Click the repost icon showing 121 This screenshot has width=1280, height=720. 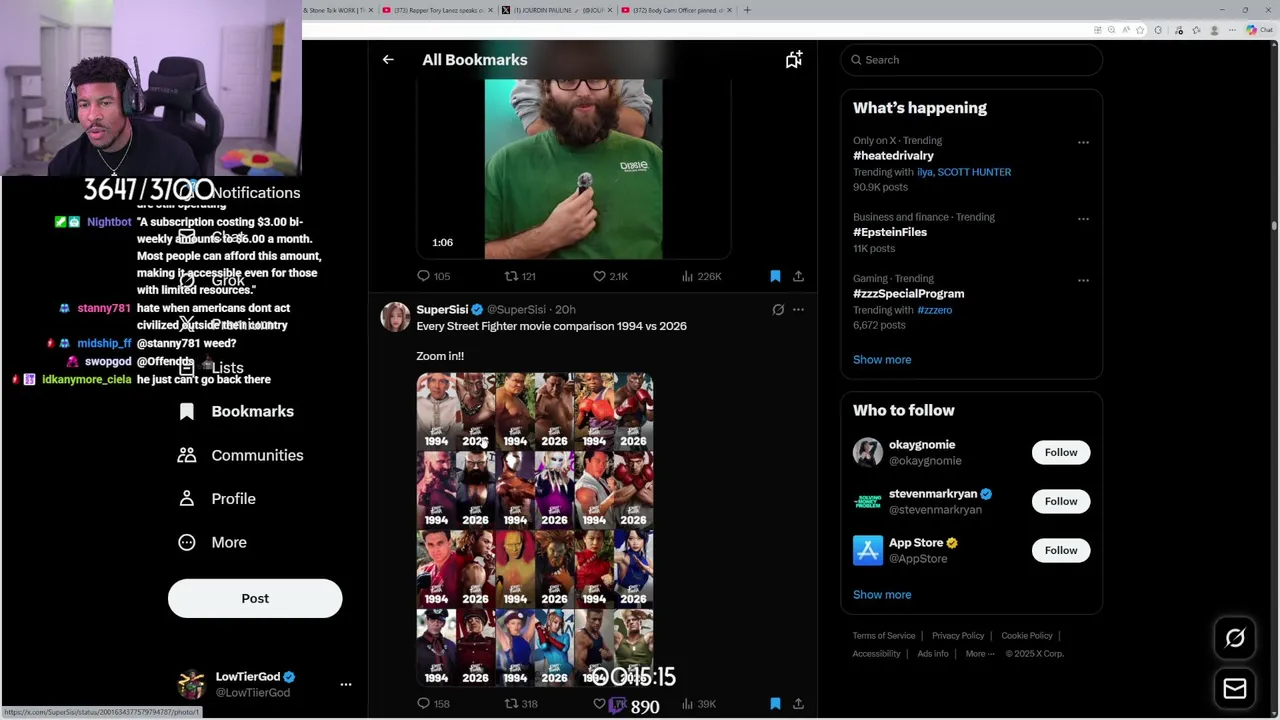pyautogui.click(x=511, y=276)
